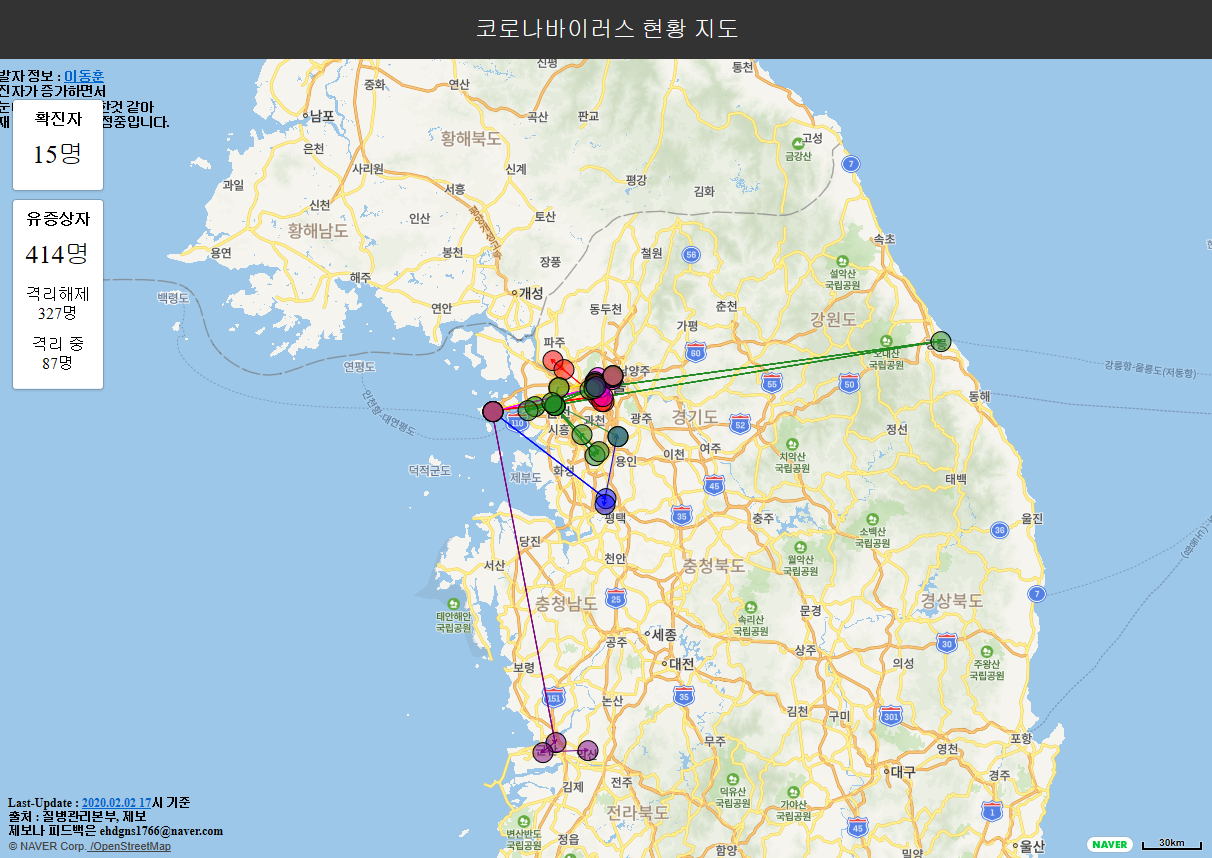Viewport: 1212px width, 858px height.
Task: Click Songnisan national park icon
Action: pos(751,607)
